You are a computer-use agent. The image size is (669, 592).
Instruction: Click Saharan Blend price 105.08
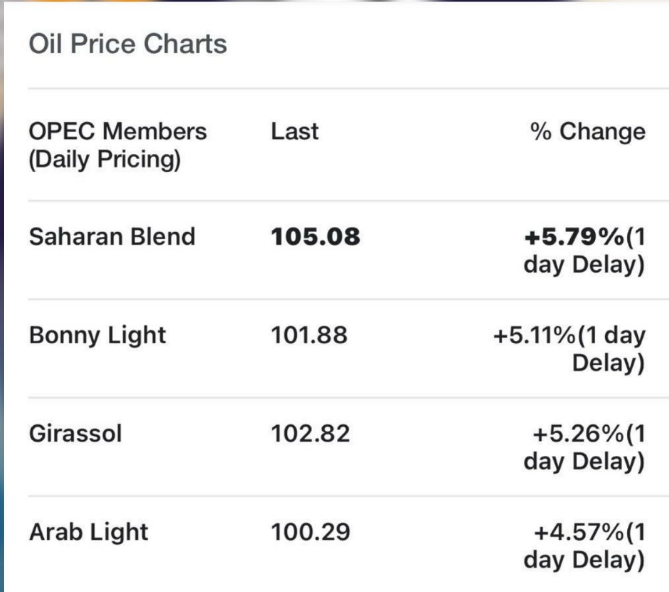[315, 238]
